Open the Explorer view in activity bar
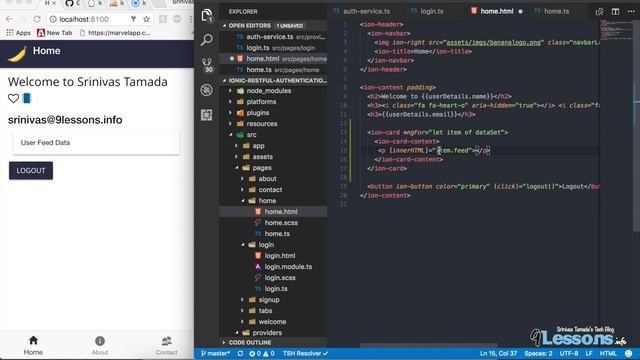The image size is (640, 360). click(207, 16)
